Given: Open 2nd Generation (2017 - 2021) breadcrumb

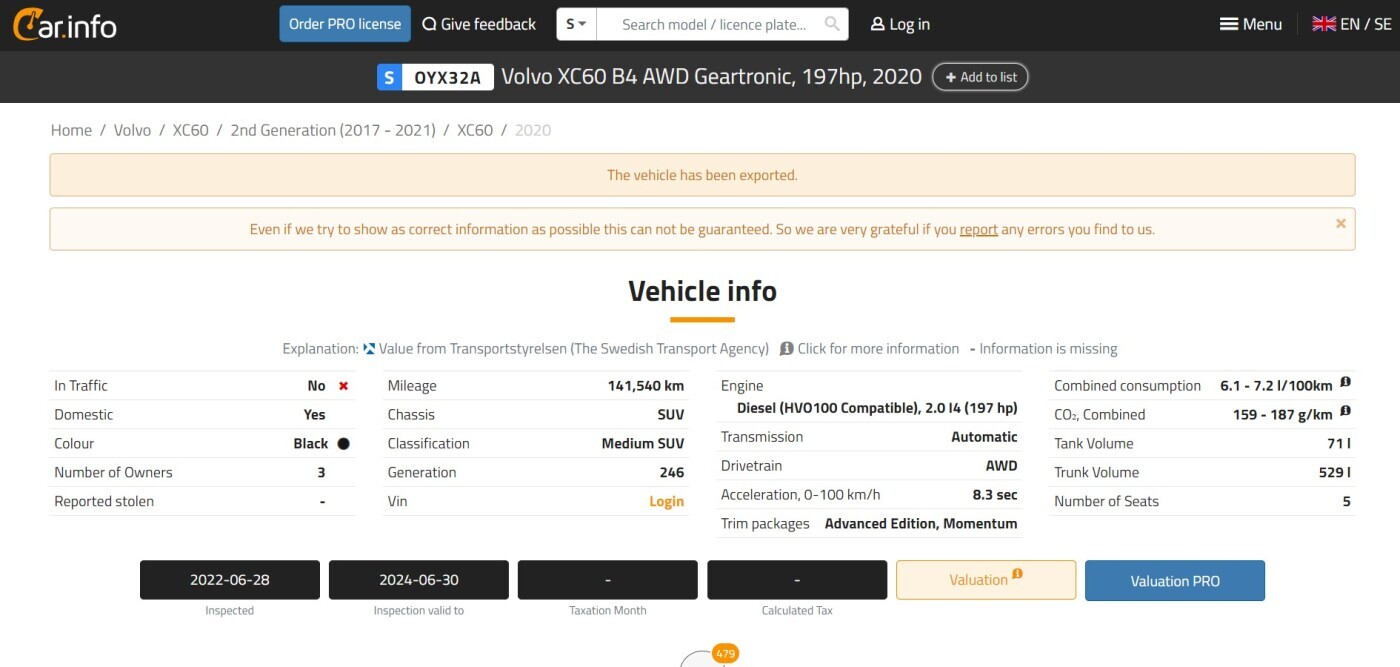Looking at the screenshot, I should coord(333,130).
